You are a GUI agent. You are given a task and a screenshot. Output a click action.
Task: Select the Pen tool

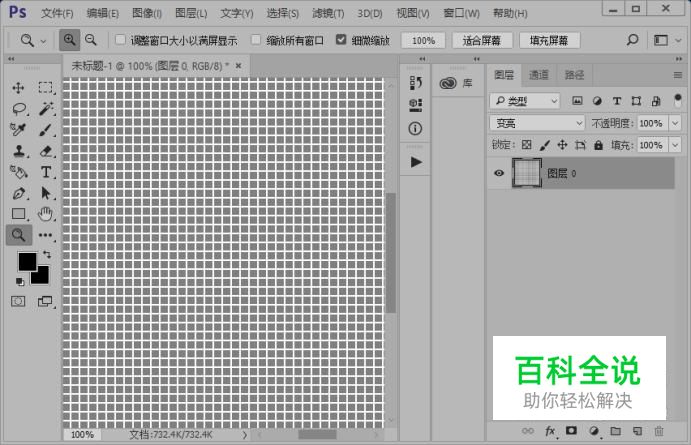[19, 193]
